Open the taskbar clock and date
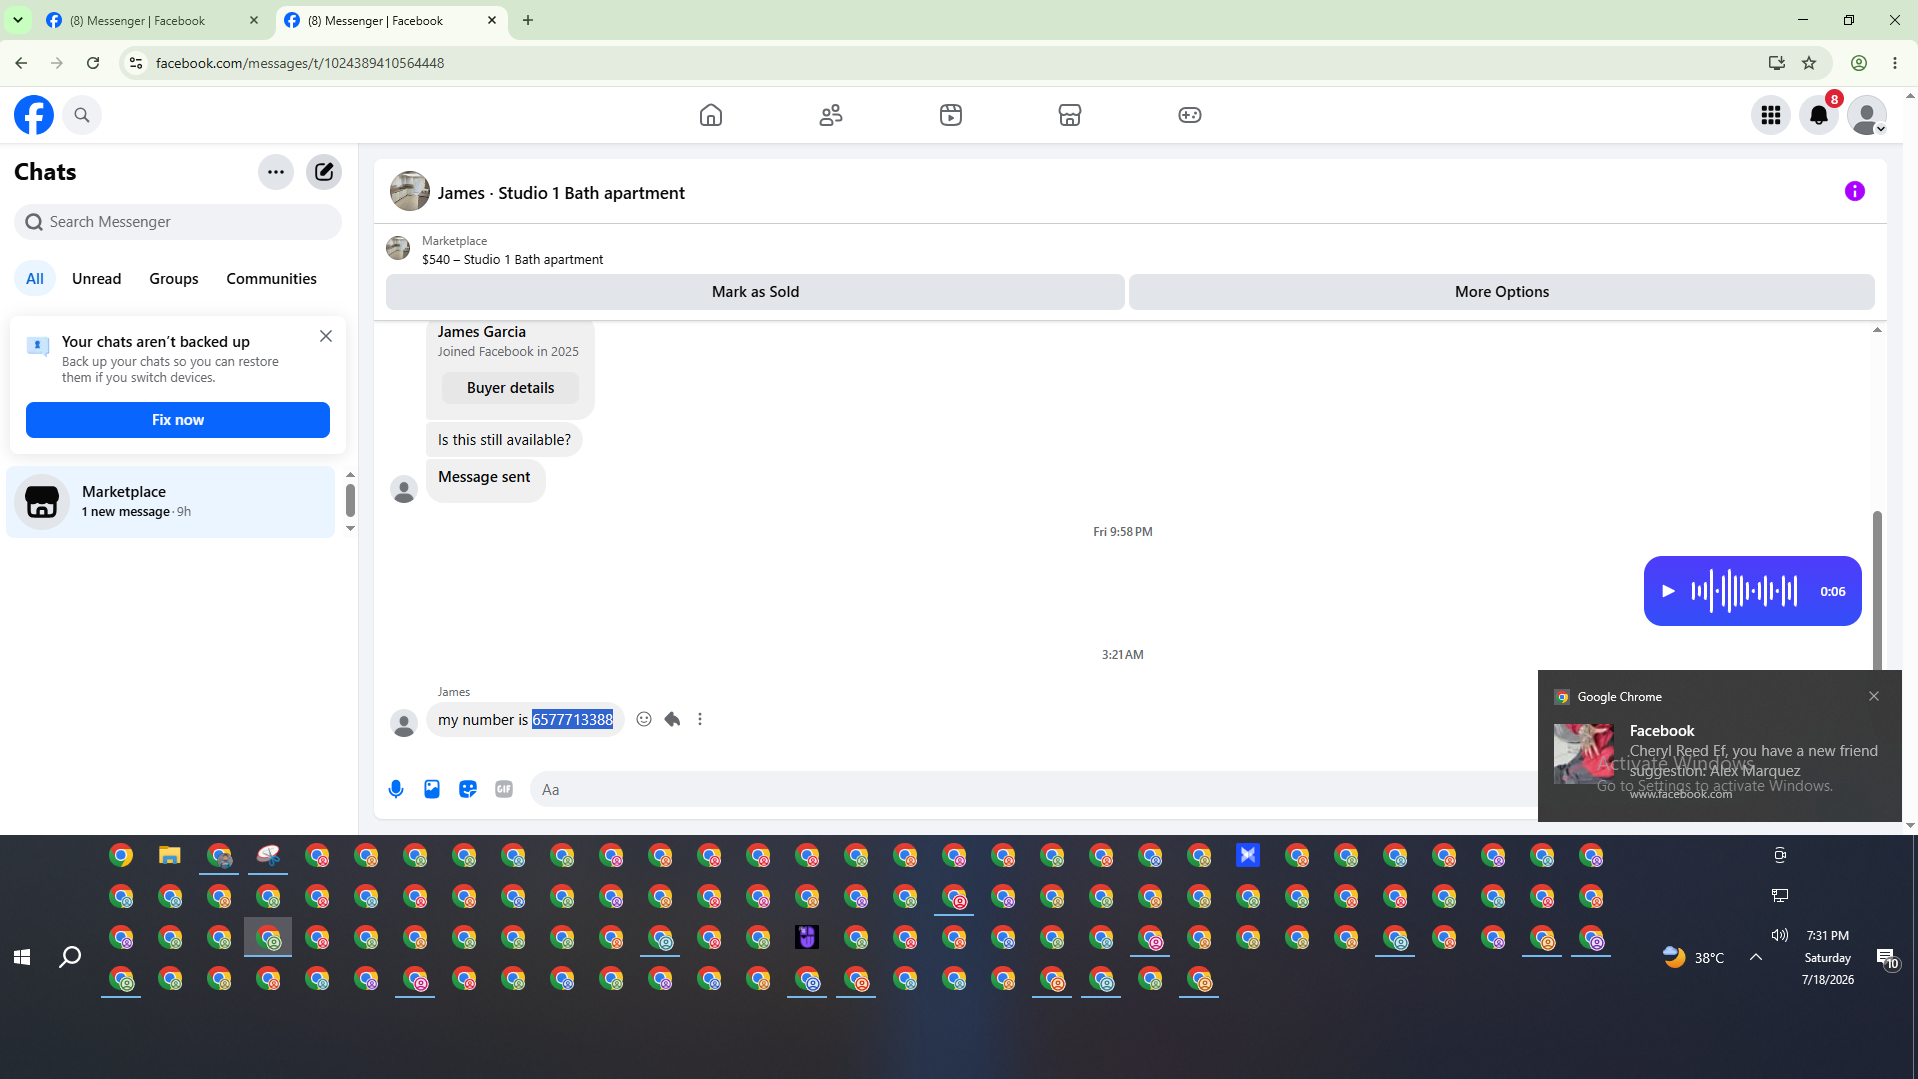This screenshot has height=1079, width=1918. coord(1828,957)
